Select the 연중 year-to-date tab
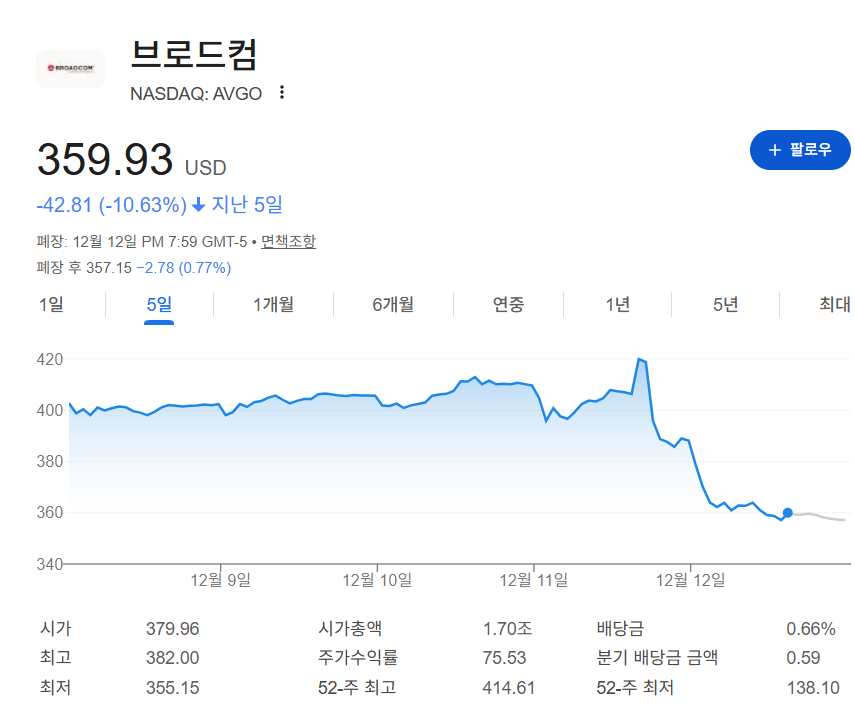 (x=508, y=305)
